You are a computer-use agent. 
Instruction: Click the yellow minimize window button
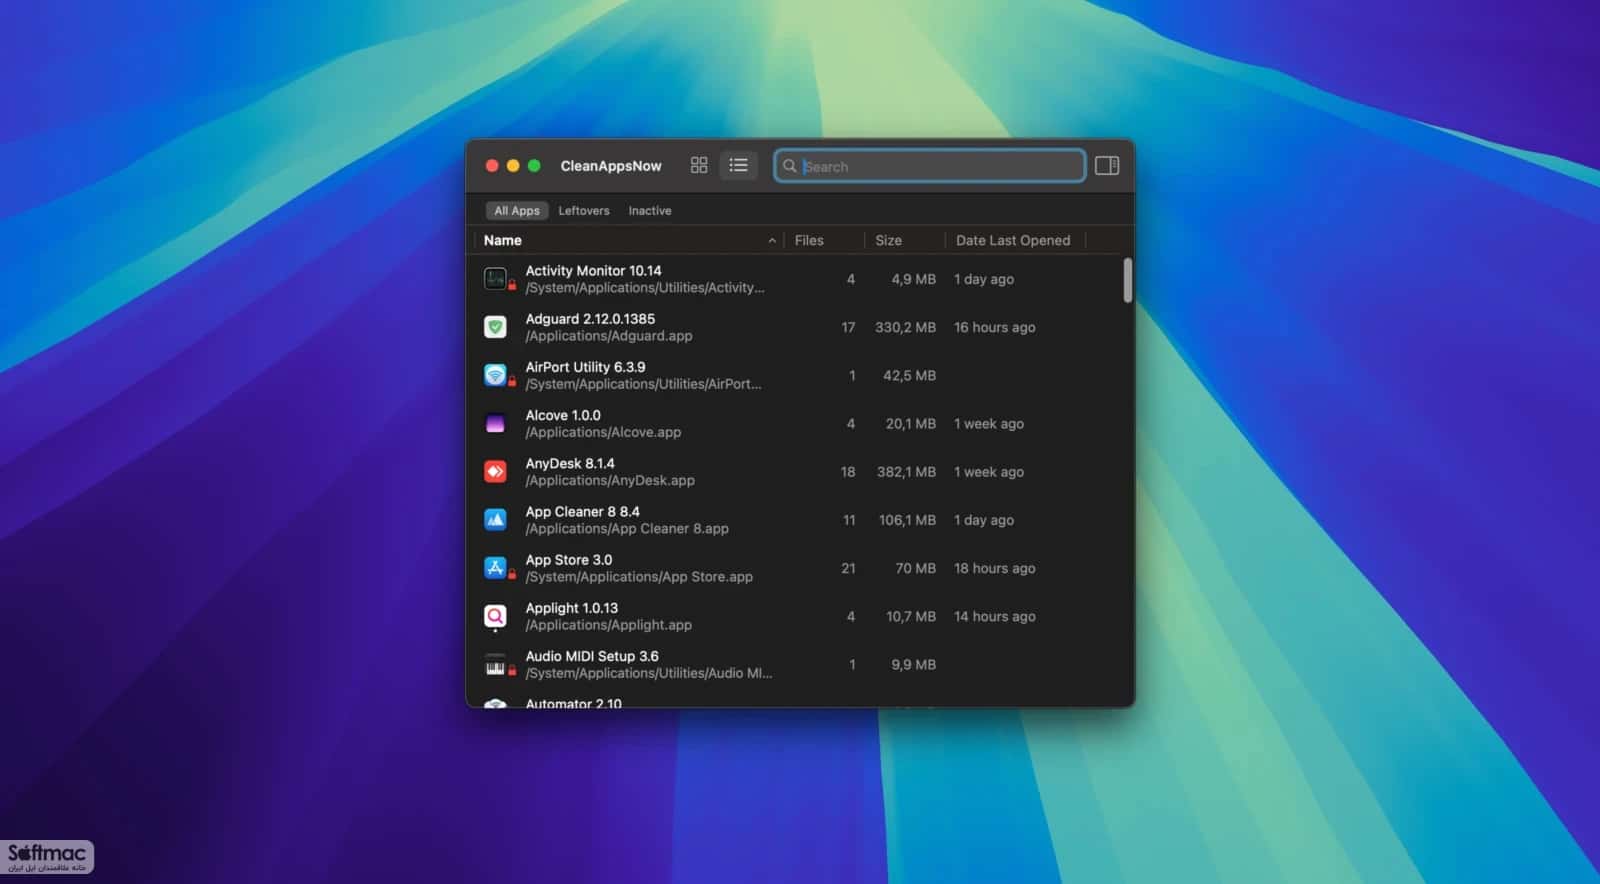coord(513,166)
